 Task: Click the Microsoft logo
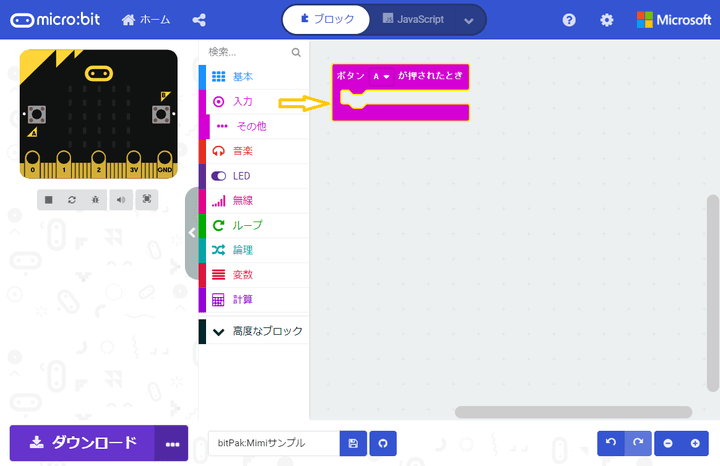[x=674, y=20]
